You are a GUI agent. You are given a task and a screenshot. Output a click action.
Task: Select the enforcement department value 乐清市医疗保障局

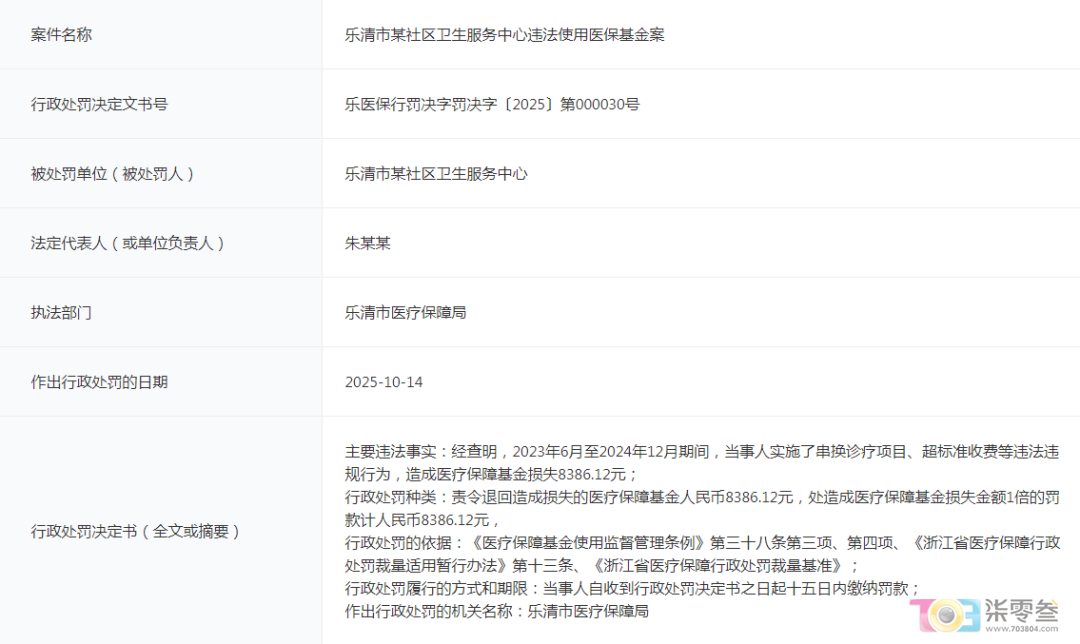pyautogui.click(x=405, y=313)
